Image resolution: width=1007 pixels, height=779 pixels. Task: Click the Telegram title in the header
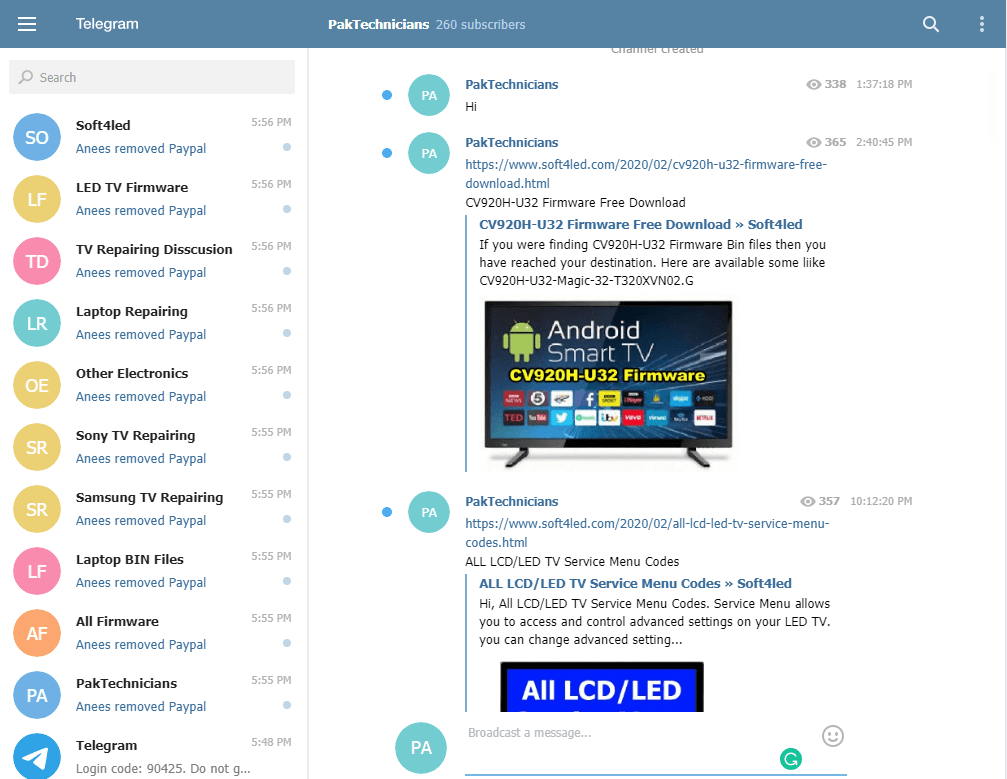(x=107, y=24)
